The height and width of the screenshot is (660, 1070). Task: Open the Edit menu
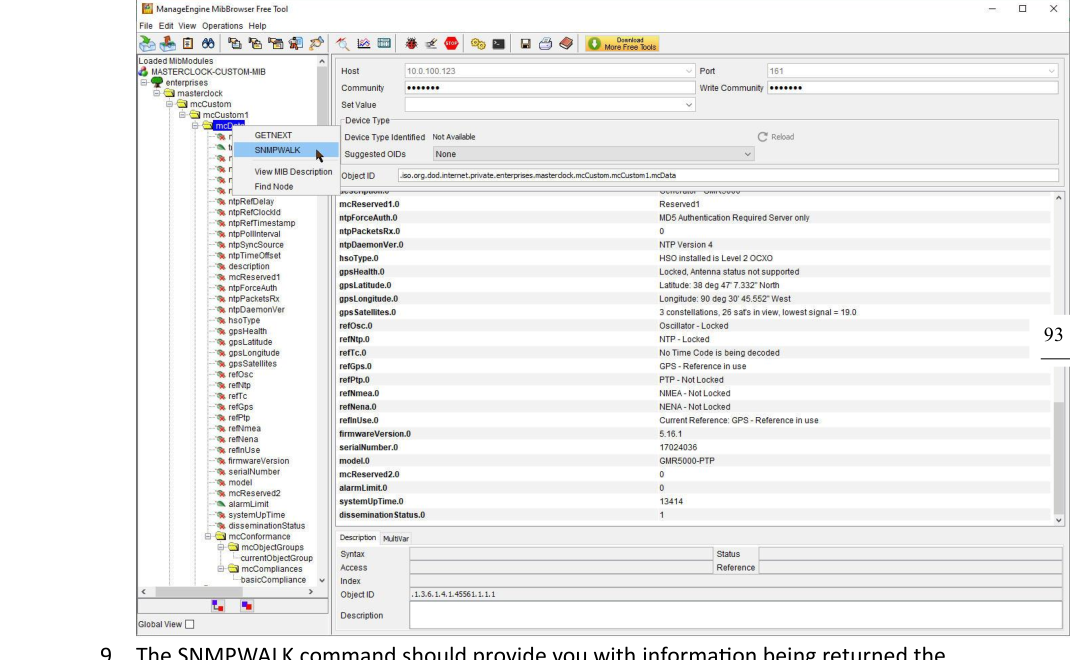166,26
